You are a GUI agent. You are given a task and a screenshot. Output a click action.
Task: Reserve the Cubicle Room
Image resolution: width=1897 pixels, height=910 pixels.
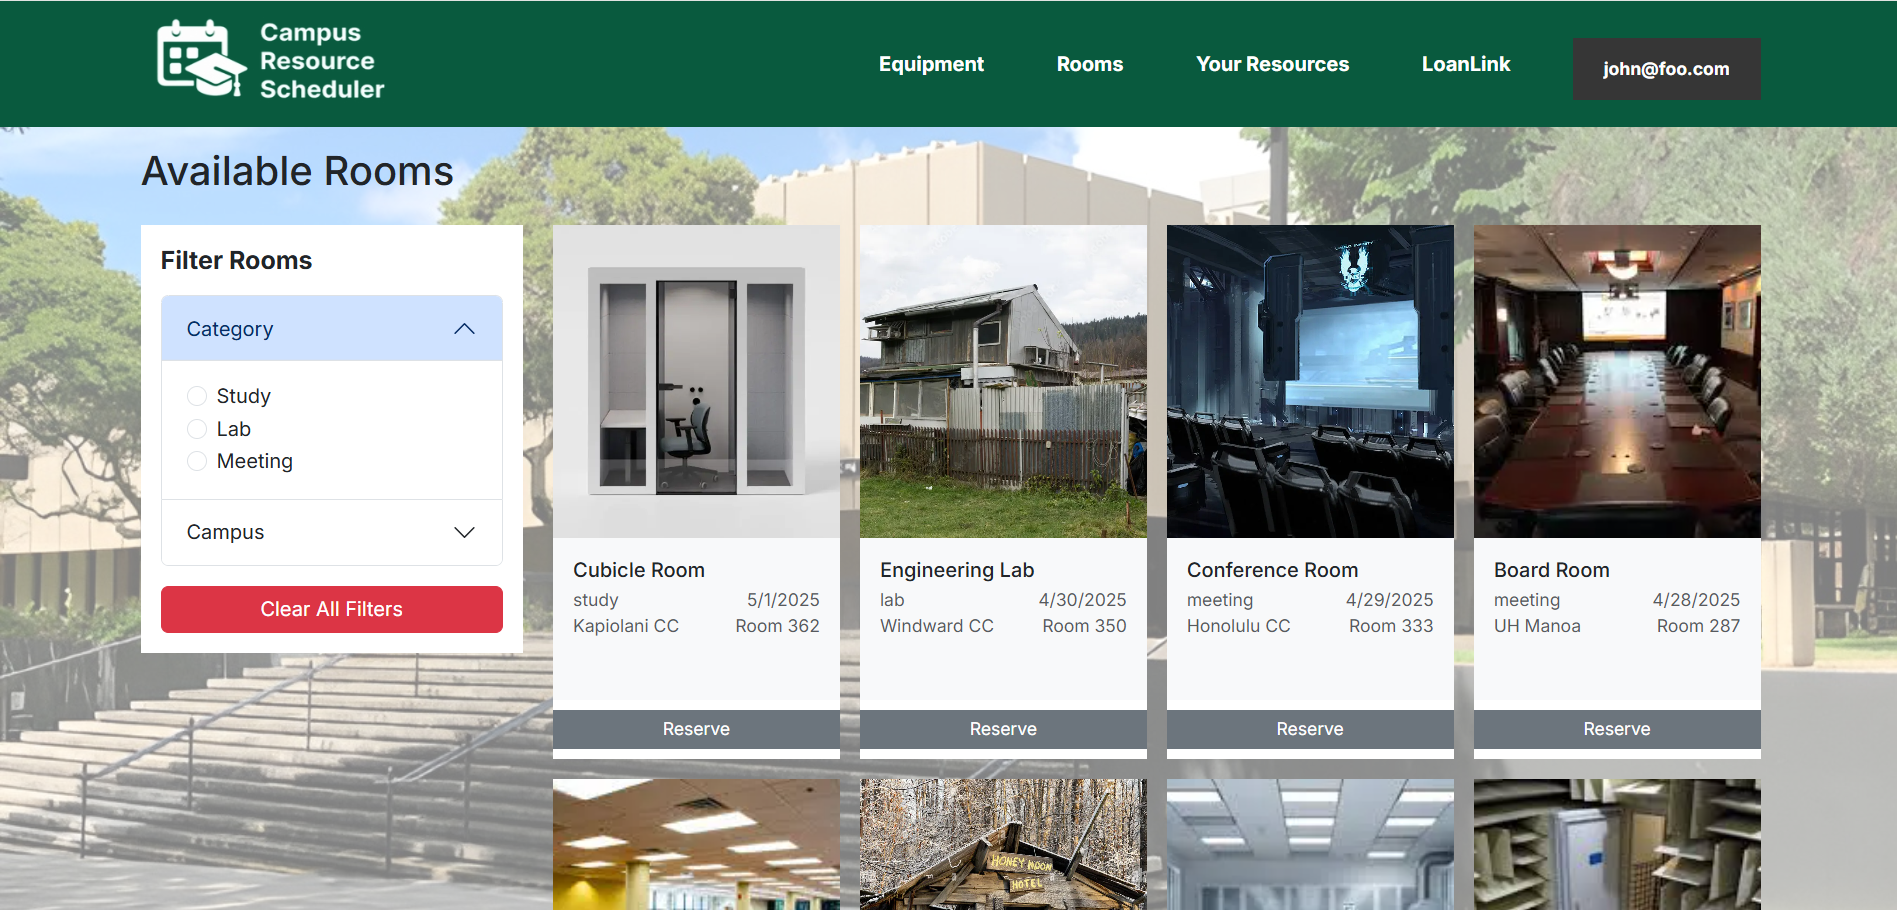(x=696, y=729)
